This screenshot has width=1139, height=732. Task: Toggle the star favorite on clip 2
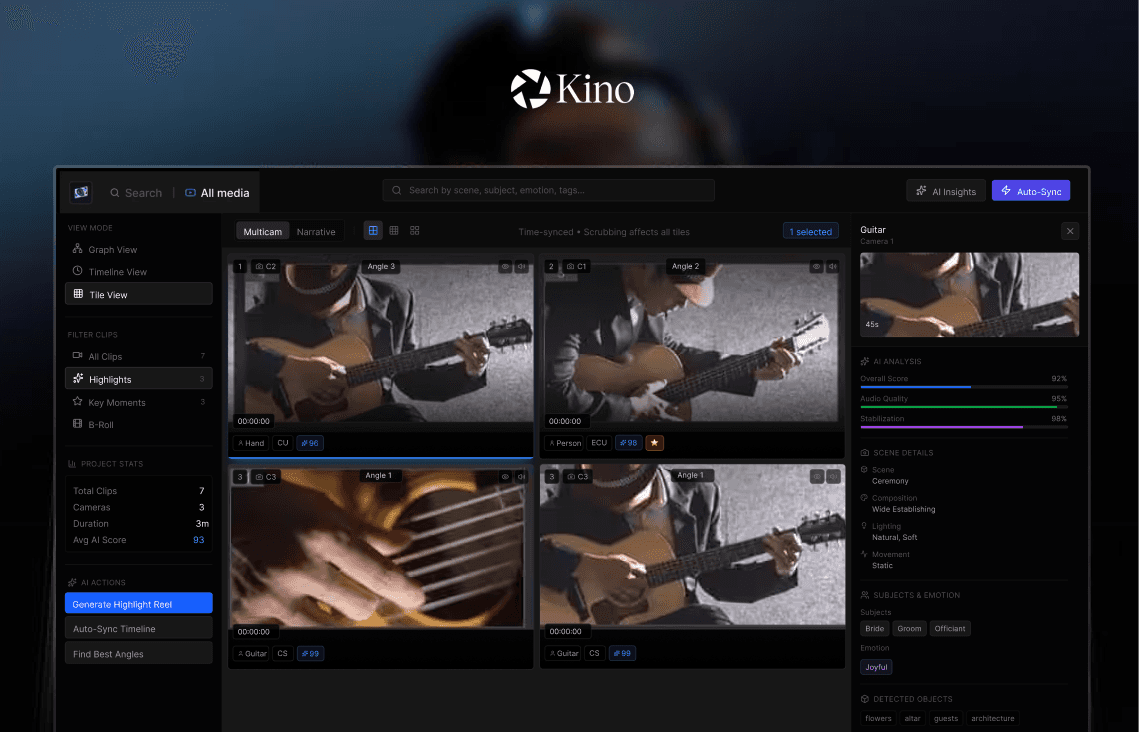click(655, 442)
